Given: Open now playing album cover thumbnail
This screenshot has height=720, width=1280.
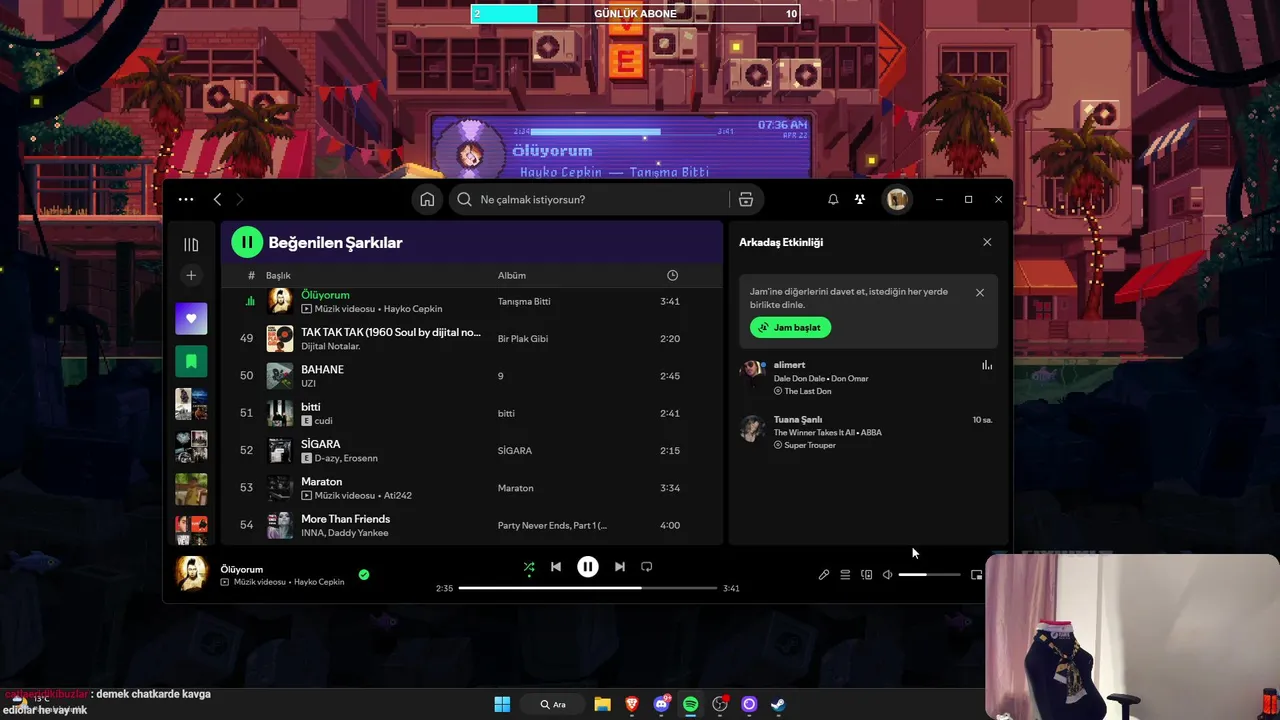Looking at the screenshot, I should point(192,573).
